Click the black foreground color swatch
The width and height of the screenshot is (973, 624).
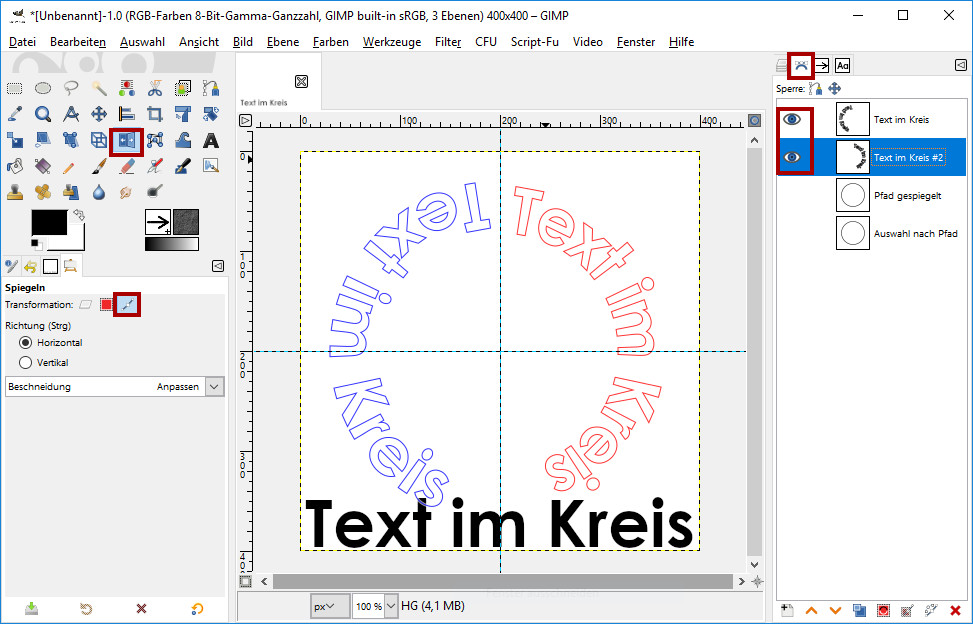click(50, 225)
